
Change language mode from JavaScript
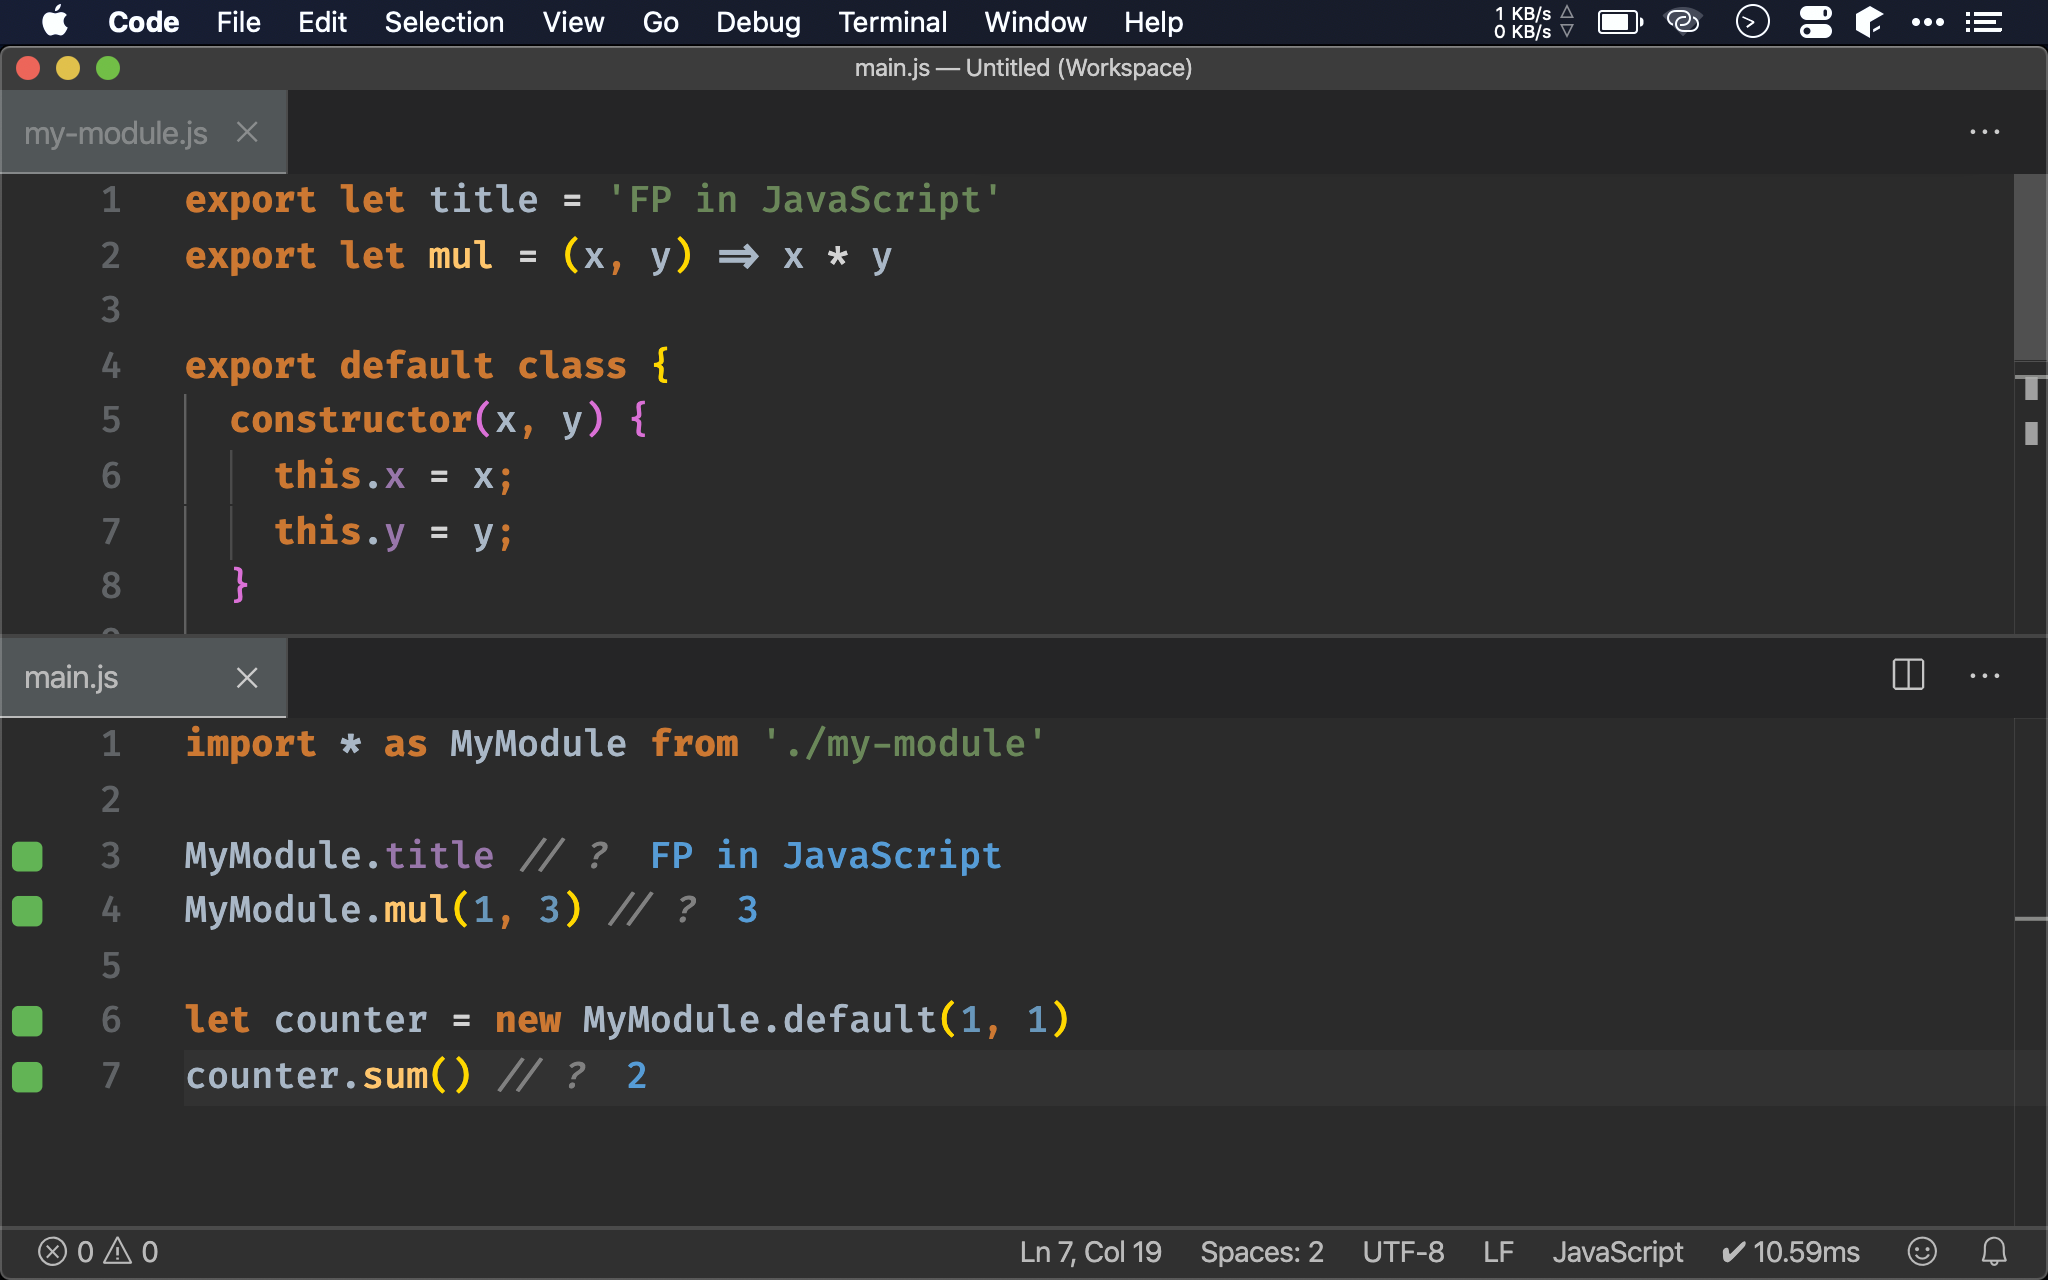1617,1251
